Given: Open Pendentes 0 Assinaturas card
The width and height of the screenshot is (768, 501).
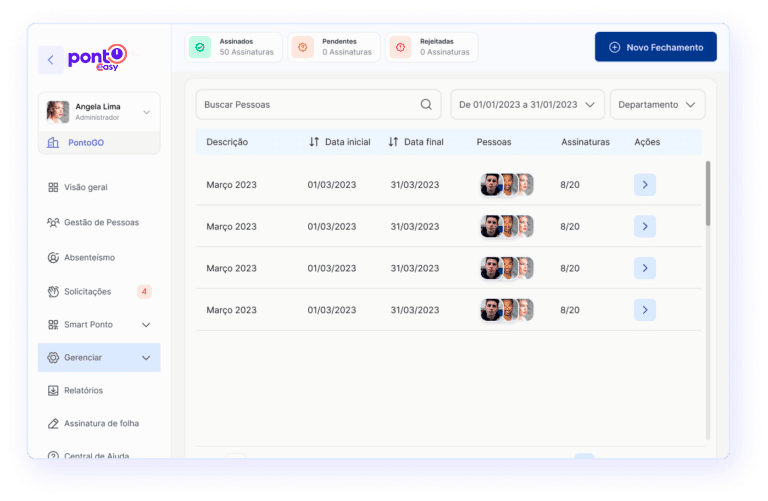Looking at the screenshot, I should pyautogui.click(x=334, y=47).
